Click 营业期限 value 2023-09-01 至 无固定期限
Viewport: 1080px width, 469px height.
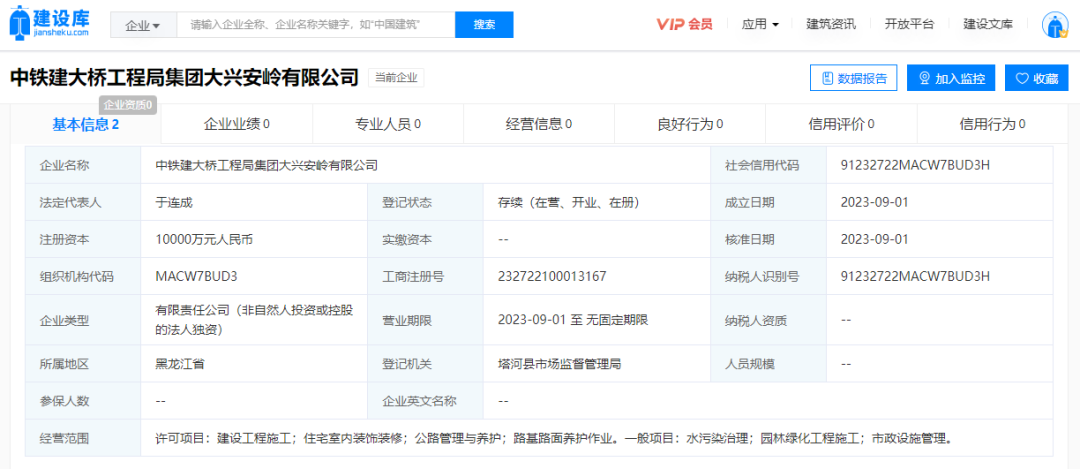[573, 320]
